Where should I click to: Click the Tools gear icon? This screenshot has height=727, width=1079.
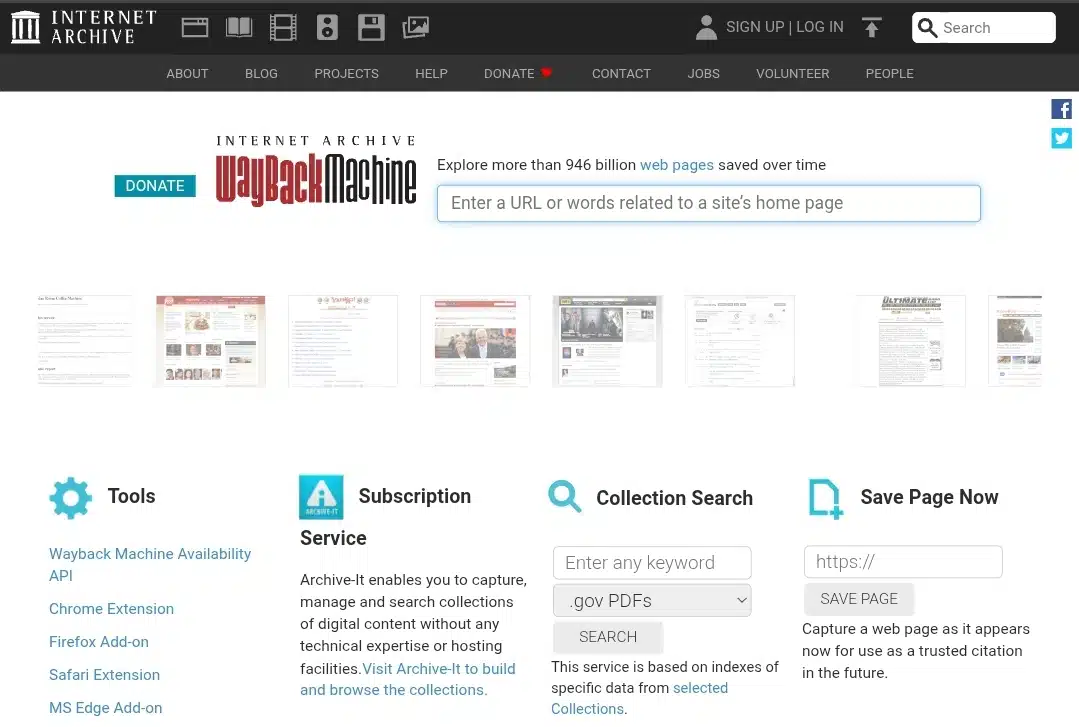(70, 498)
